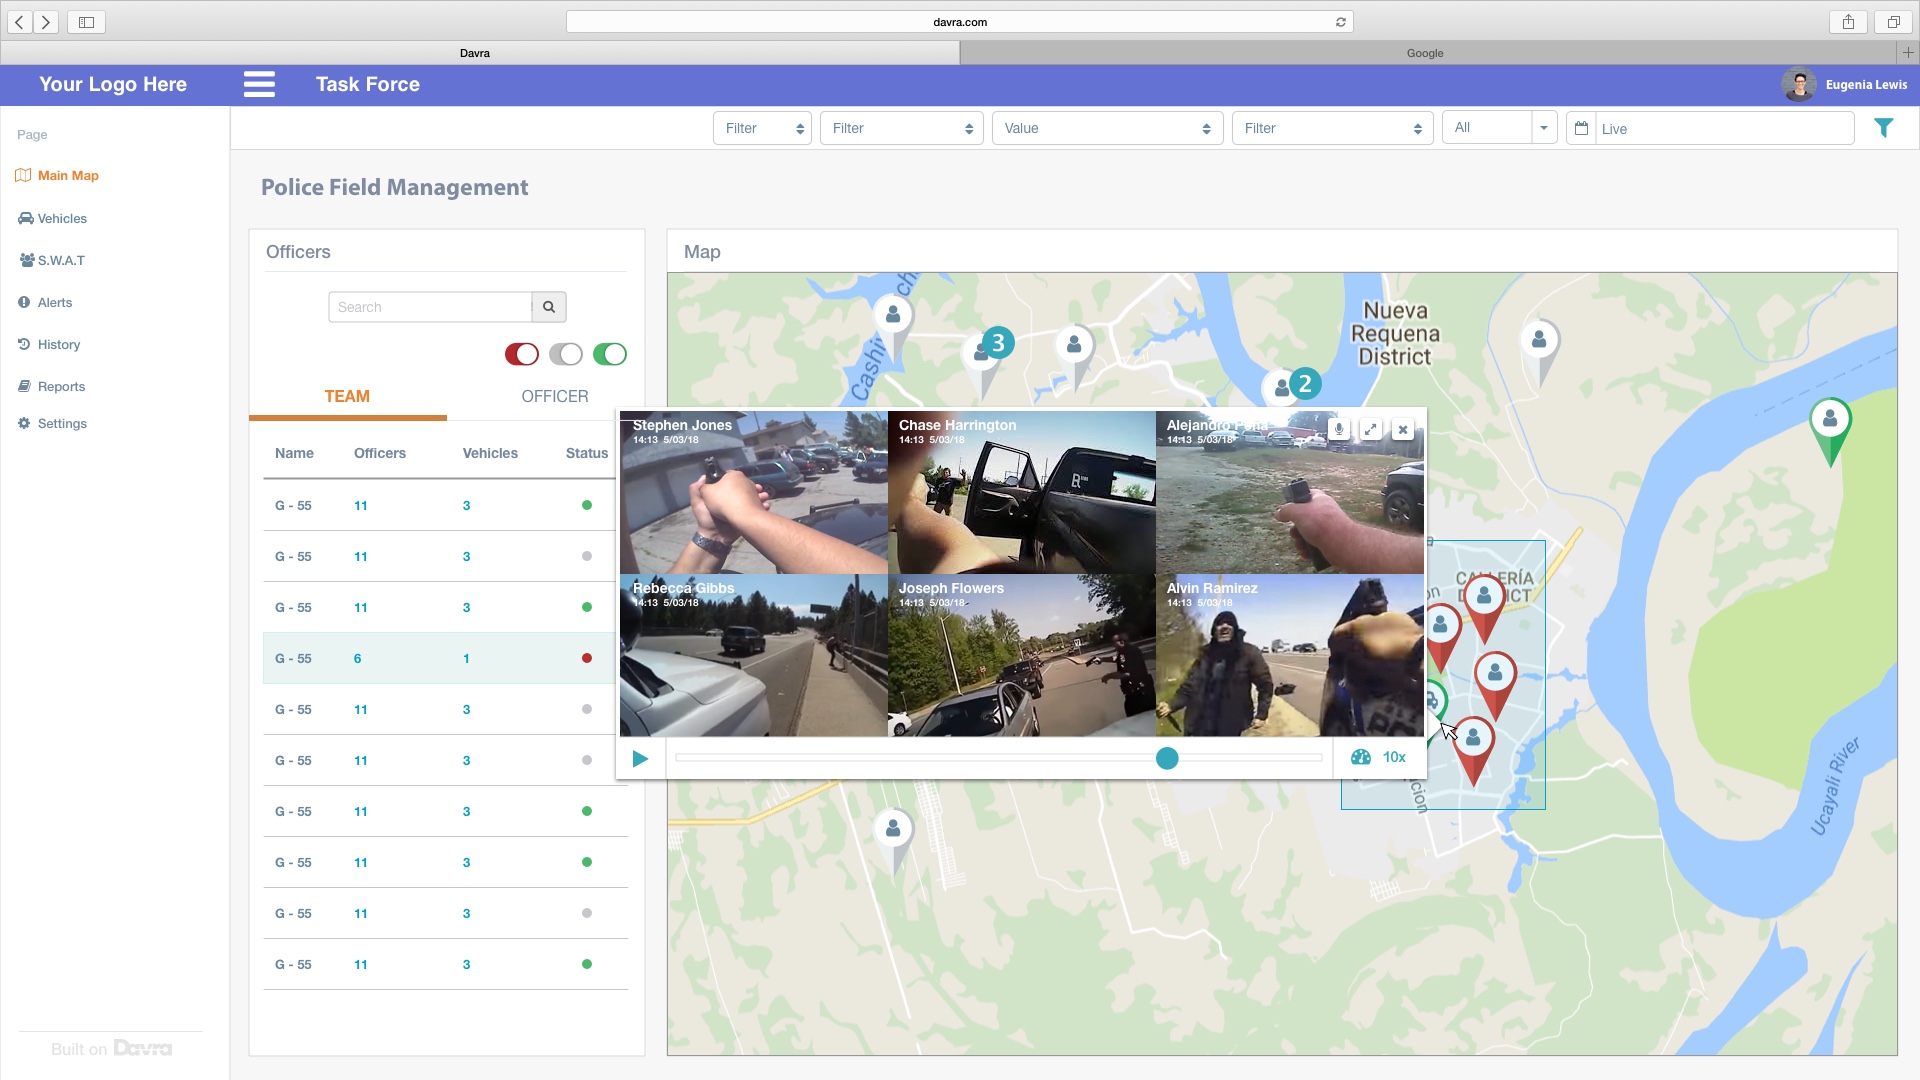Click the davra.com address bar
Viewport: 1920px width, 1080px height.
(x=960, y=22)
